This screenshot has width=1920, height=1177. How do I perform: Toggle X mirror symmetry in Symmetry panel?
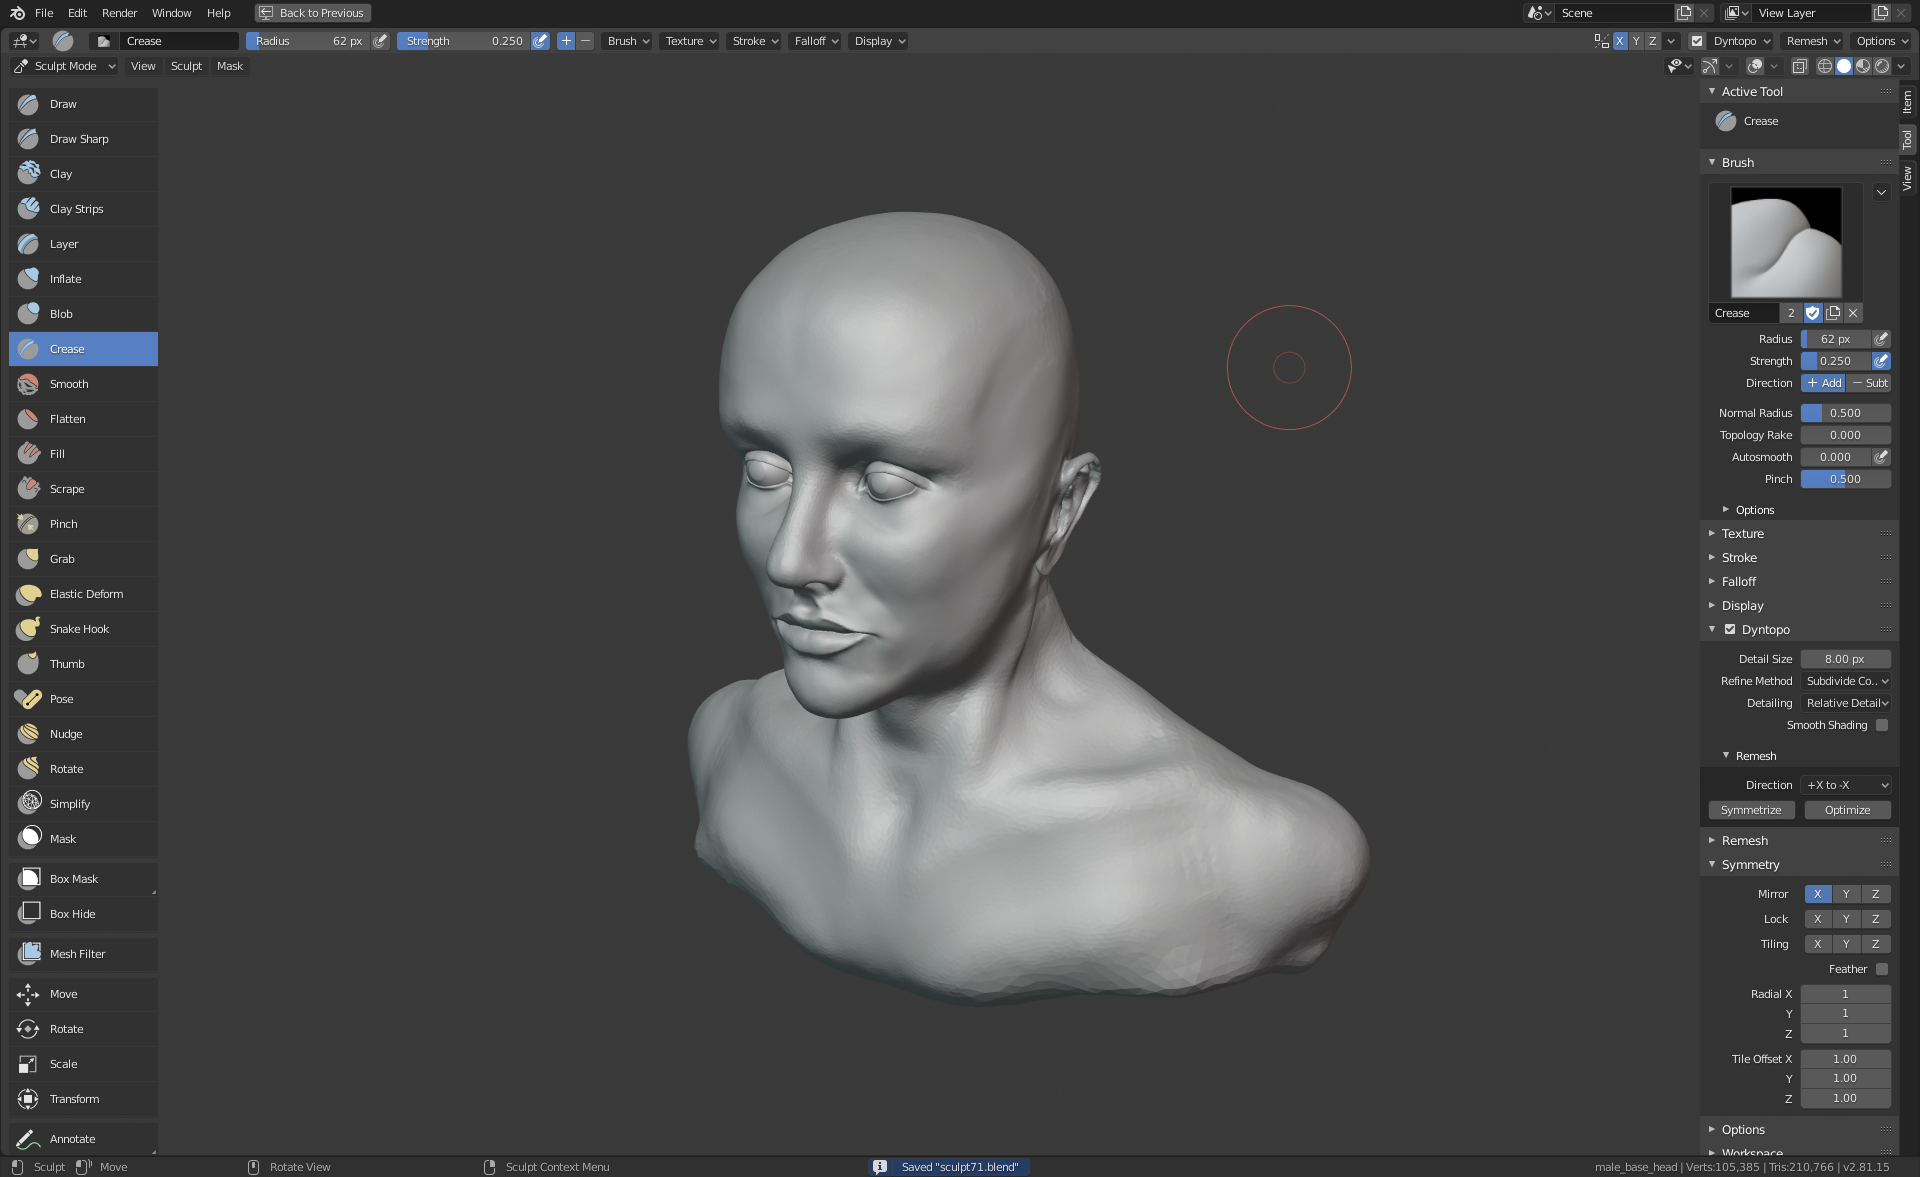[x=1817, y=894]
